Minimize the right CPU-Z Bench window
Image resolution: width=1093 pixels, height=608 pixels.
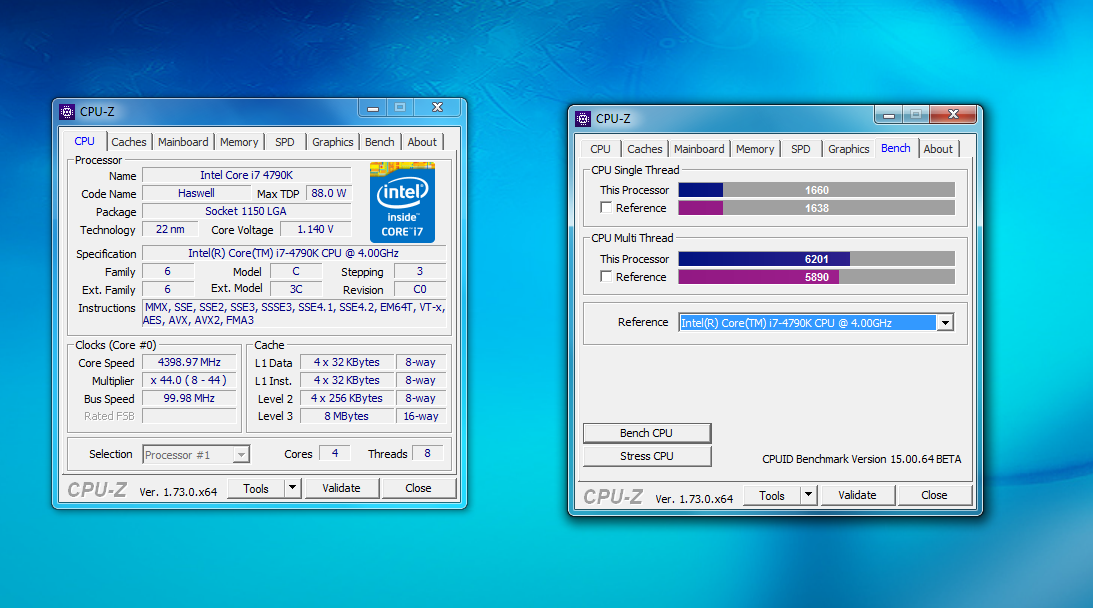889,114
